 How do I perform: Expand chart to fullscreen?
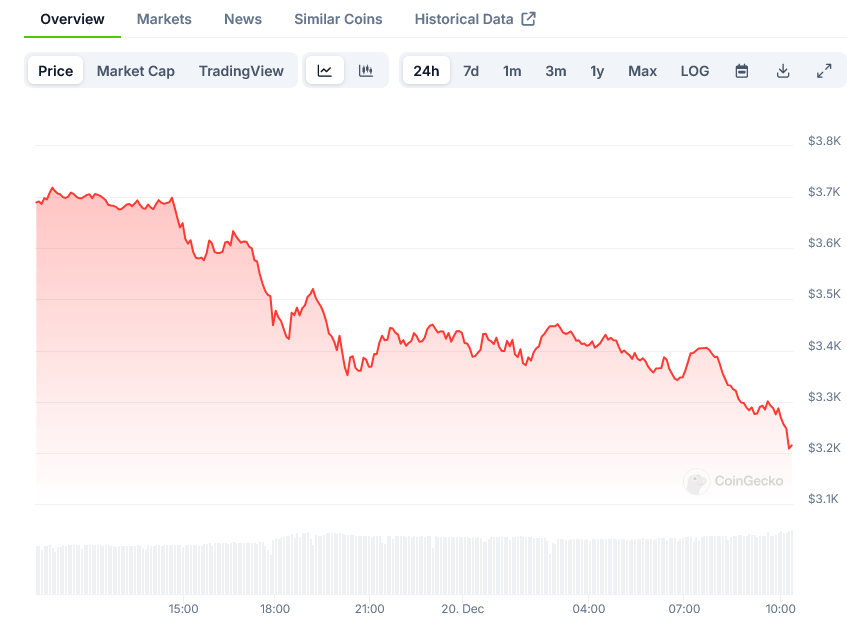(x=824, y=70)
